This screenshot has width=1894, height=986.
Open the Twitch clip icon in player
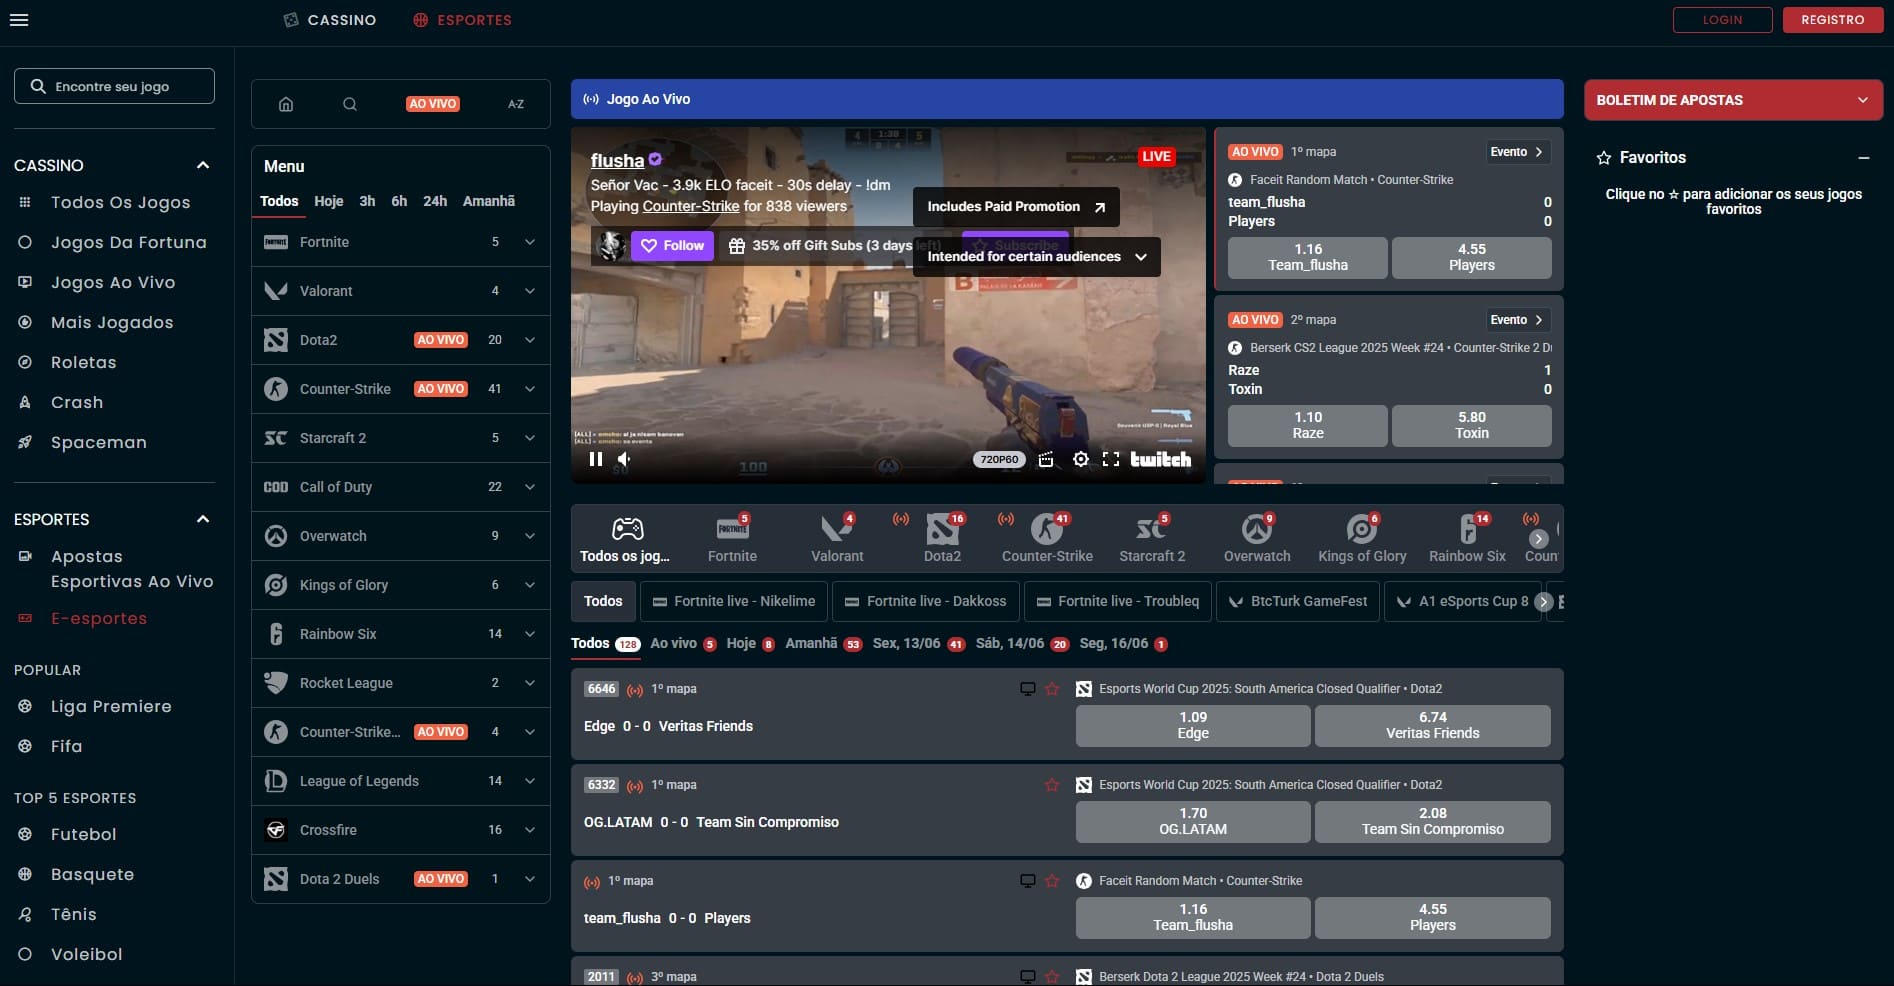(1046, 459)
